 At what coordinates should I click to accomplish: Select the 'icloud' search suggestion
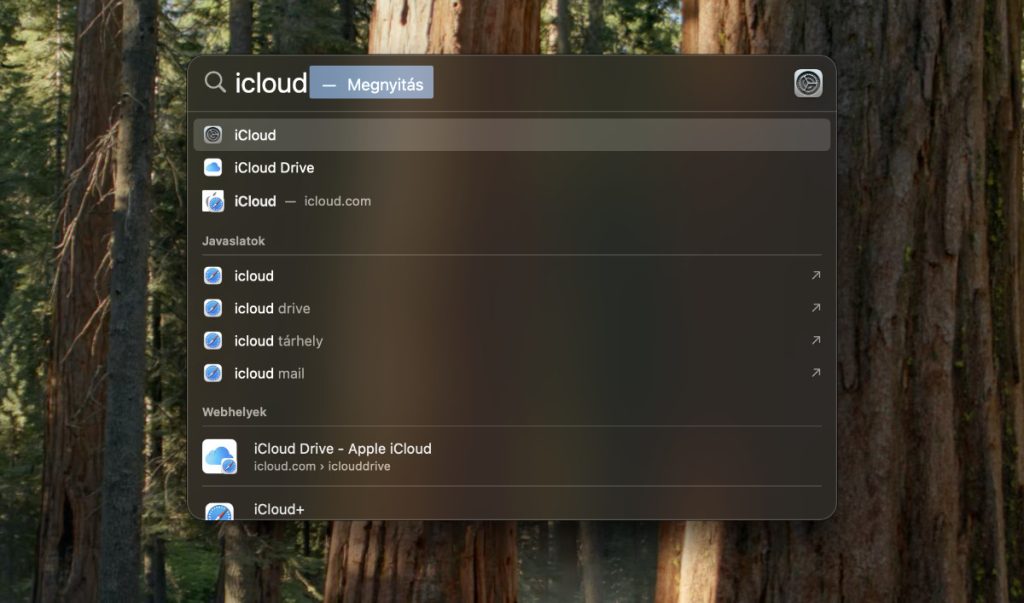click(512, 276)
